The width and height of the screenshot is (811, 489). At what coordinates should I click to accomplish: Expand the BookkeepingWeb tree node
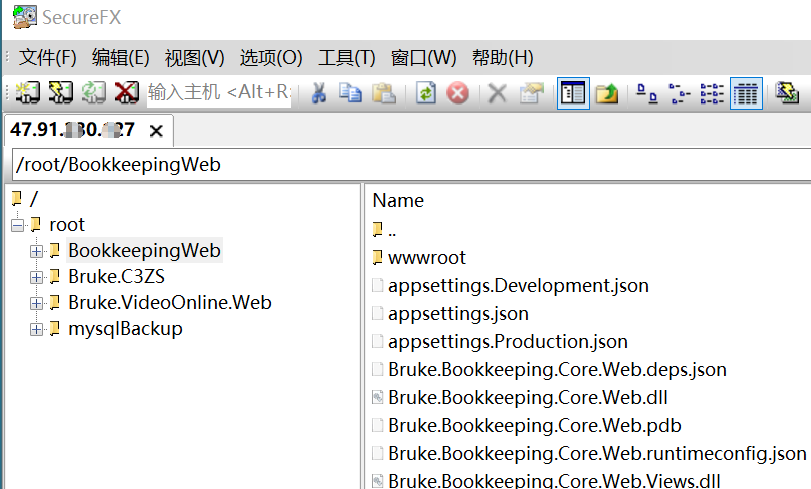(x=36, y=251)
